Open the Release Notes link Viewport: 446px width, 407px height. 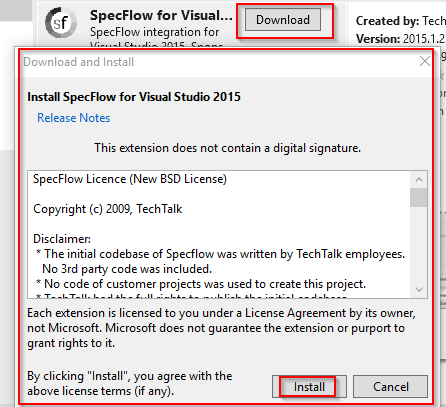click(x=73, y=118)
